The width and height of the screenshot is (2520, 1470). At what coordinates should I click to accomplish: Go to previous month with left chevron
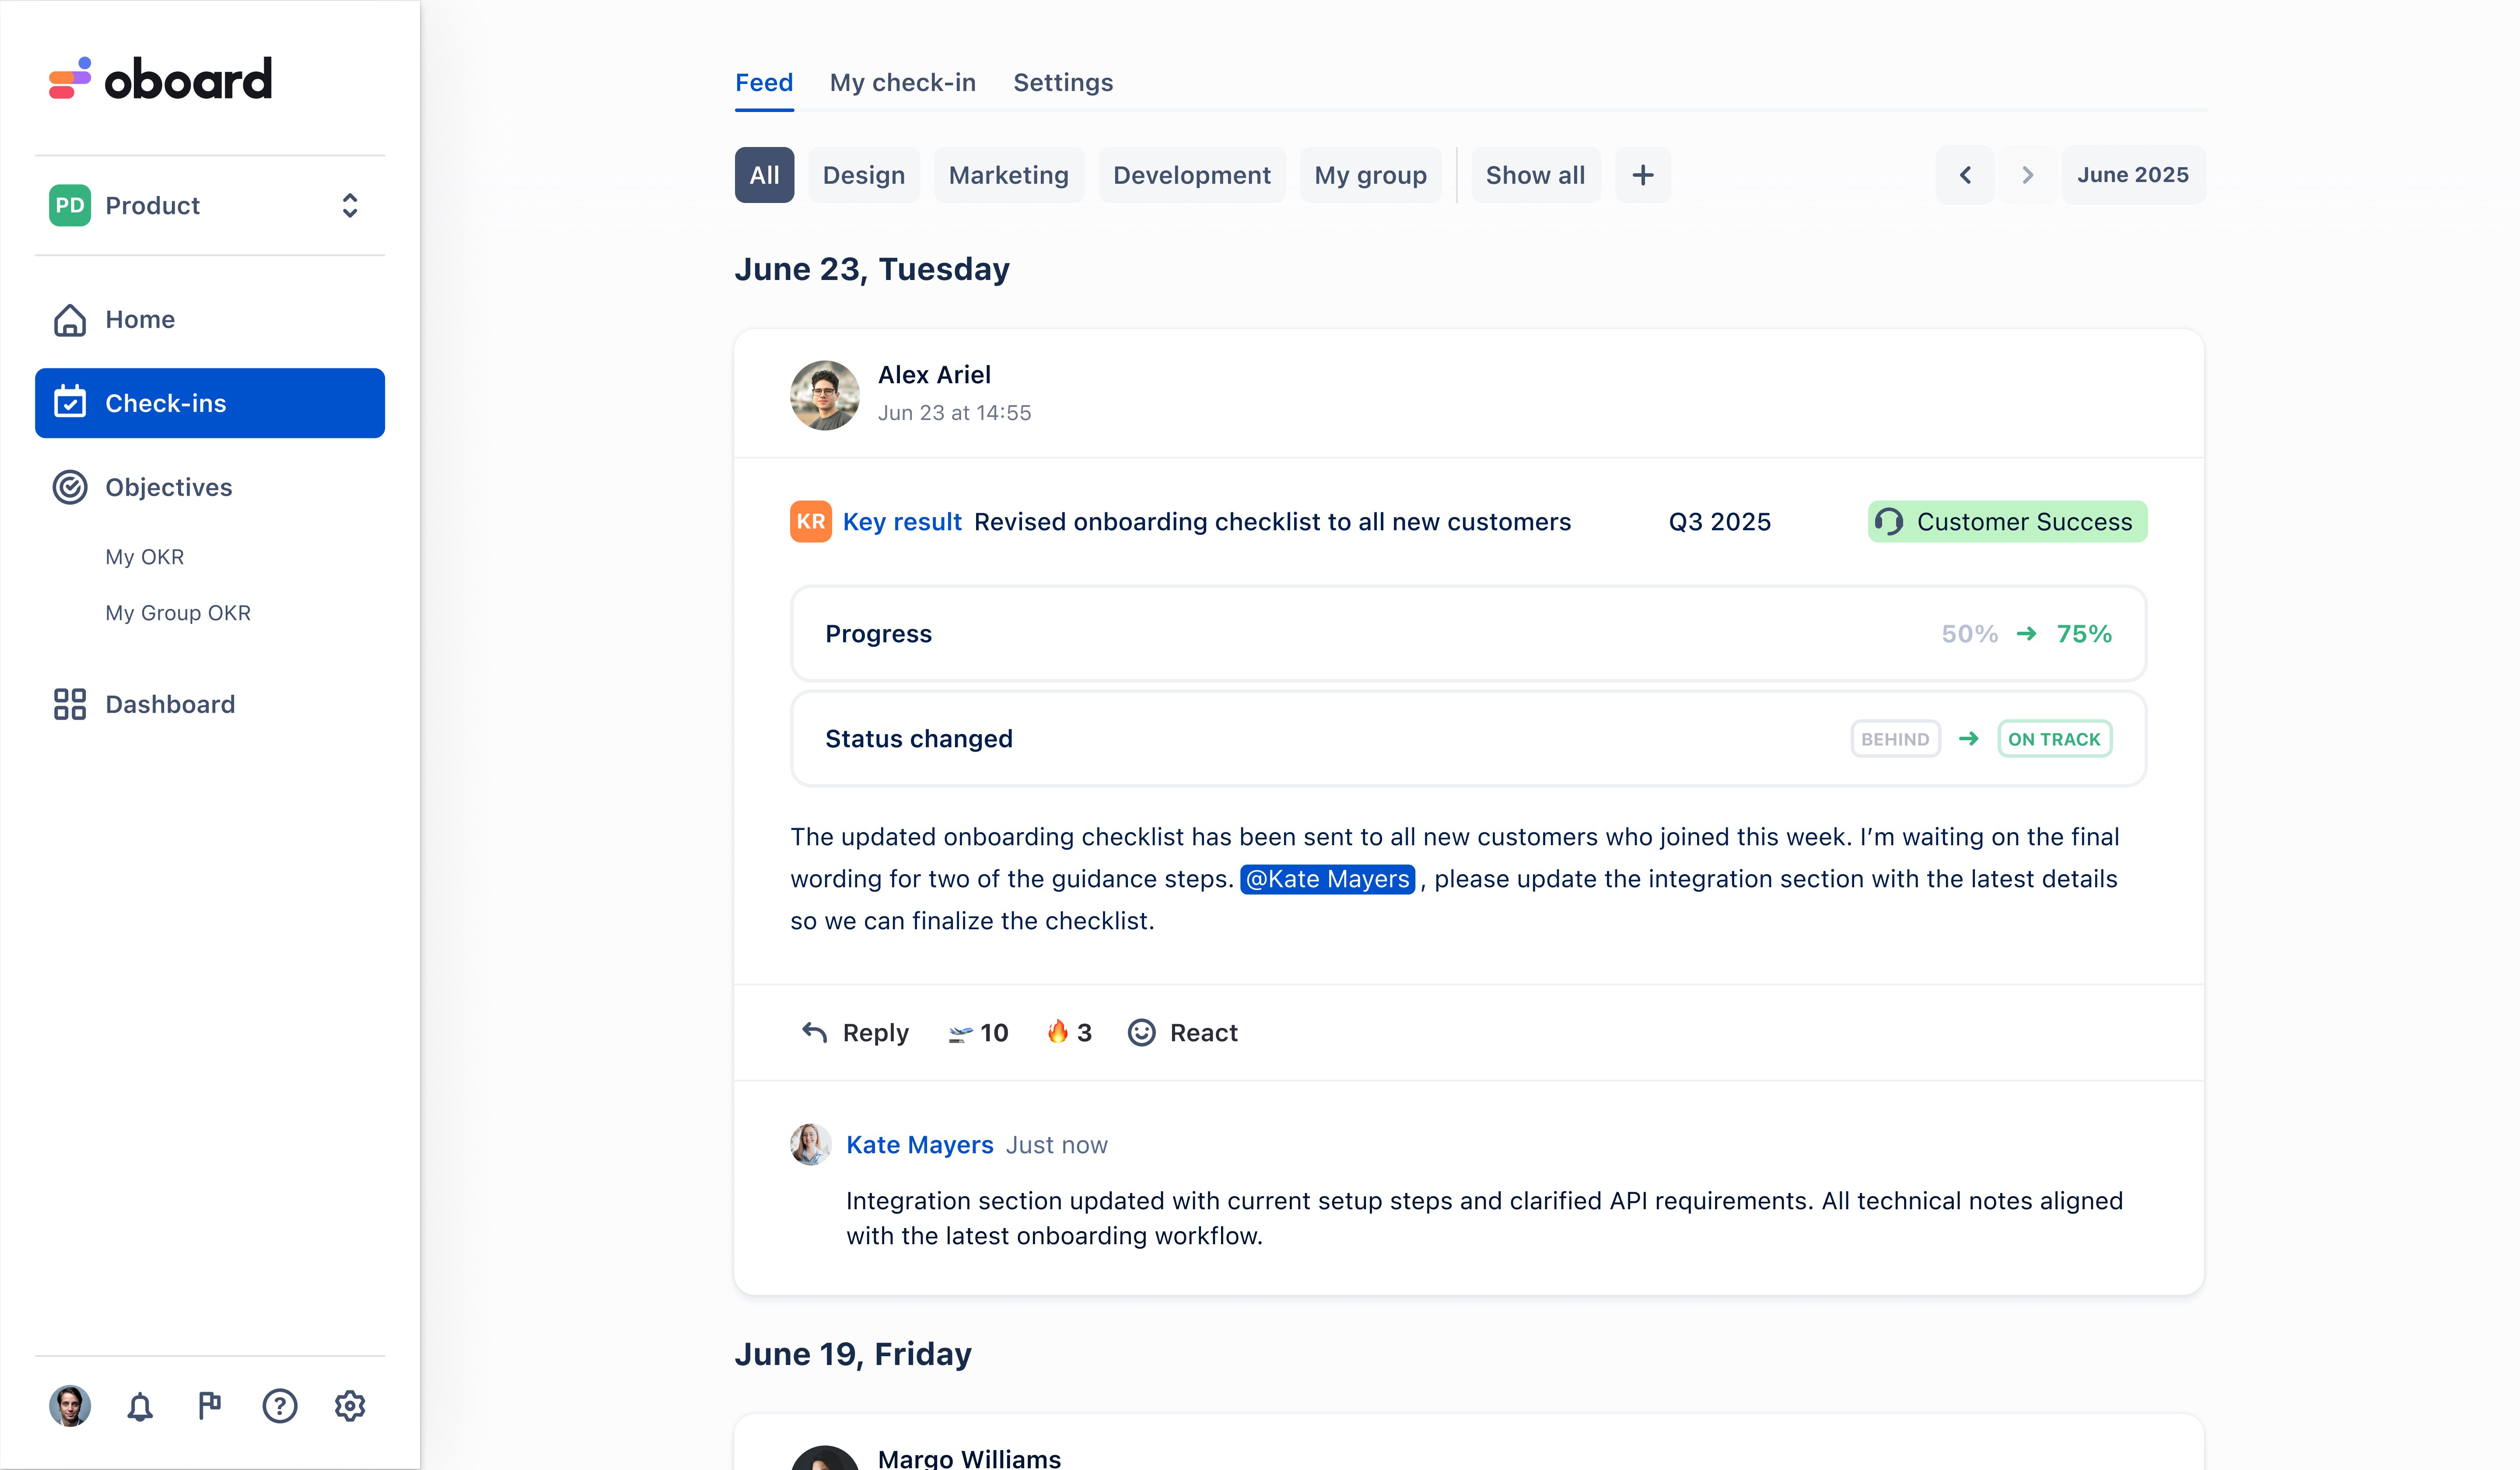coord(1965,175)
